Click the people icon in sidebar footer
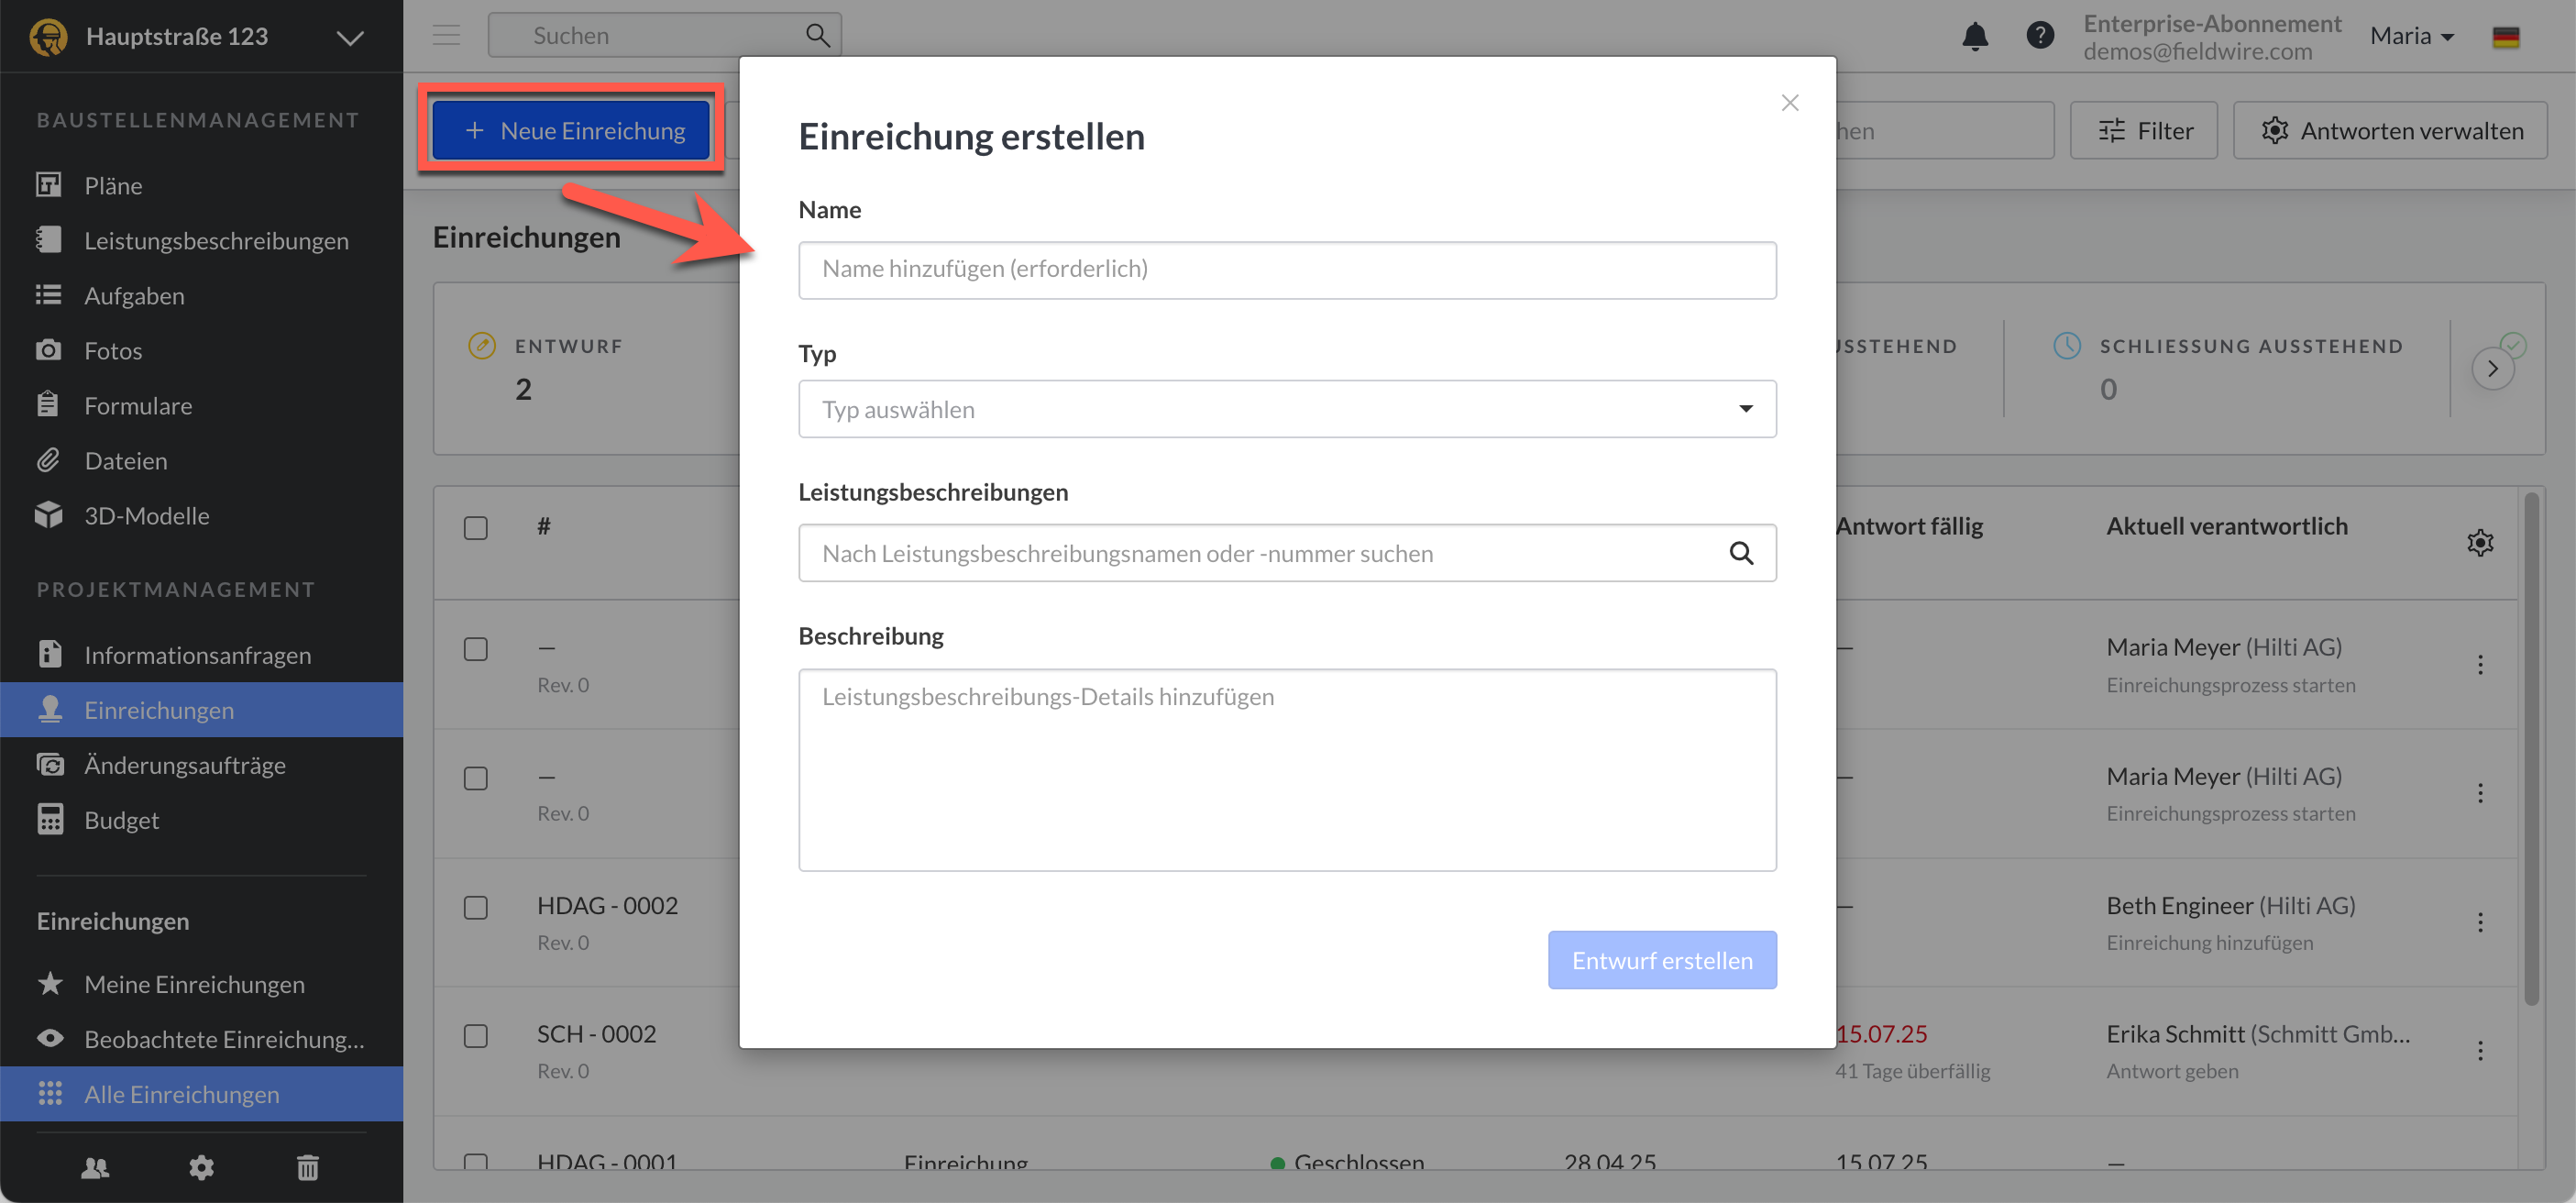The image size is (2576, 1203). tap(95, 1166)
